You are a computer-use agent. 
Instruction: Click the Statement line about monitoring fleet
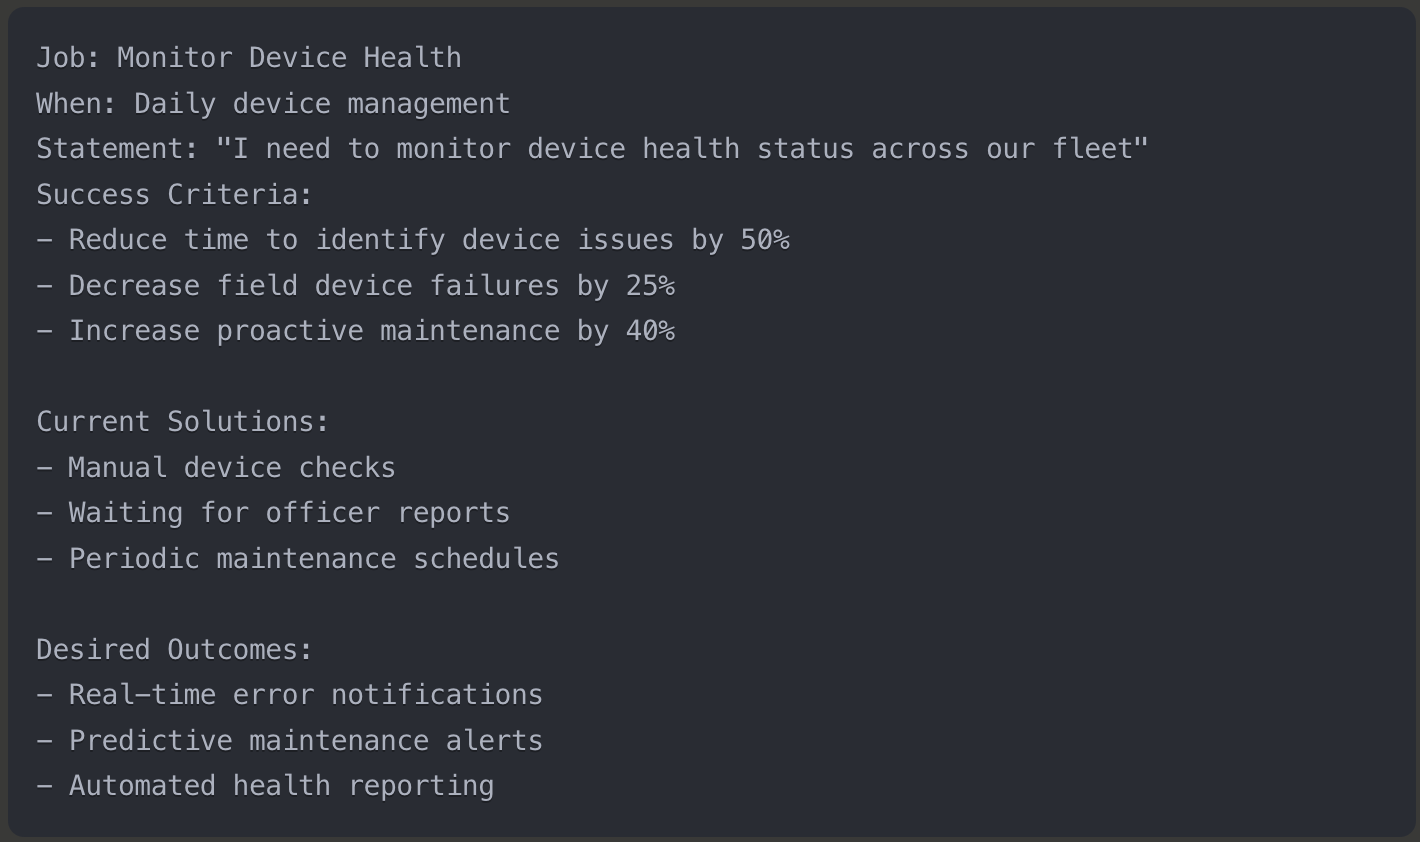593,149
